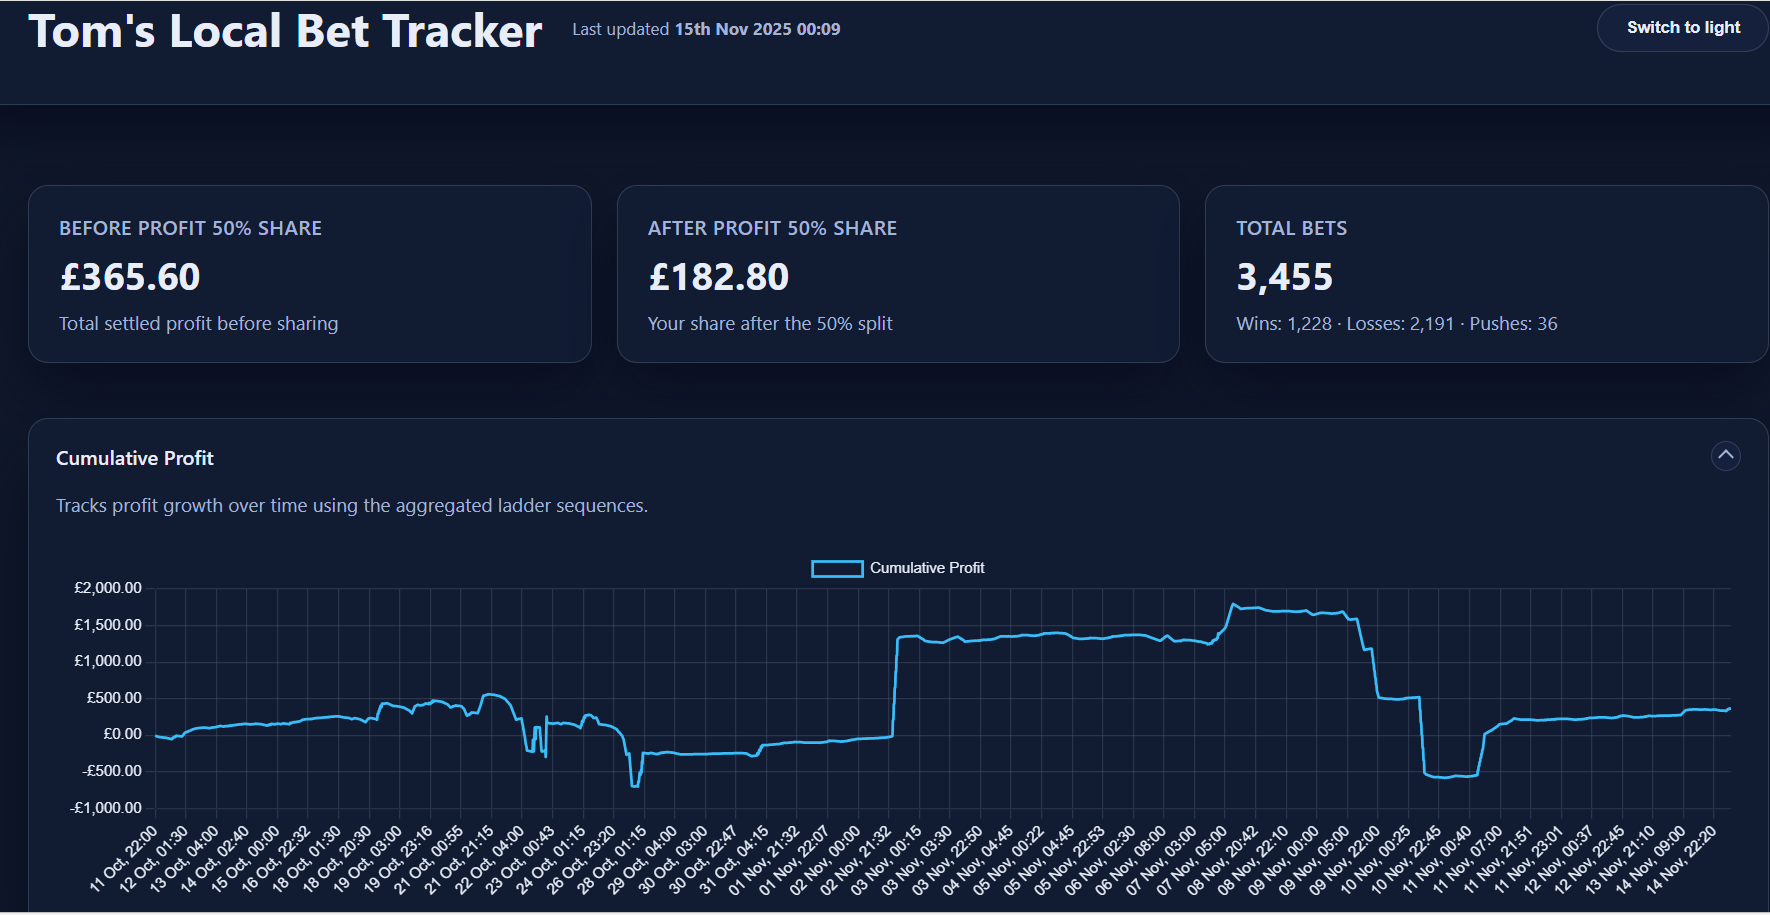Image resolution: width=1770 pixels, height=915 pixels.
Task: Click the -£1,000.00 y-axis label
Action: (106, 808)
